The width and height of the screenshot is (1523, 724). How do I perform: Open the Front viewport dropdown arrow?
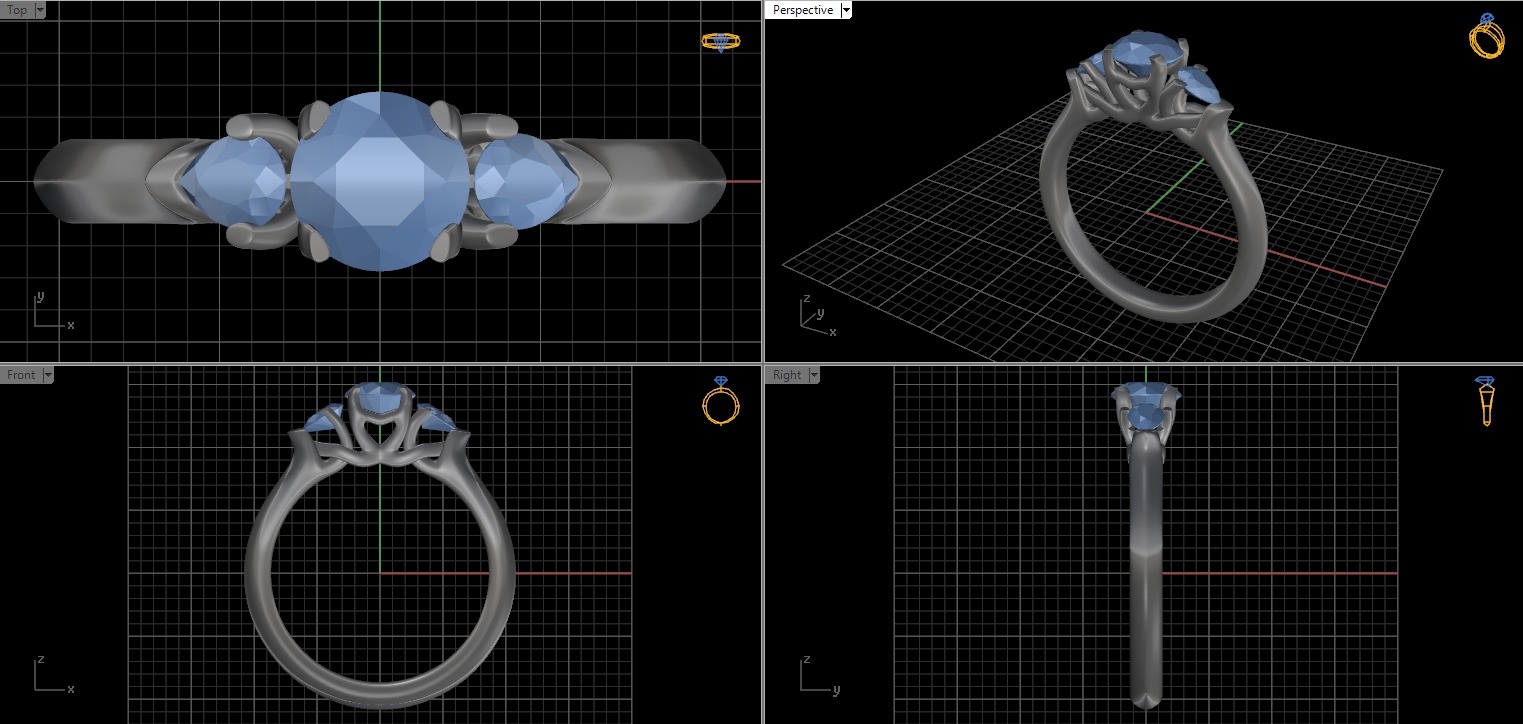pos(47,375)
